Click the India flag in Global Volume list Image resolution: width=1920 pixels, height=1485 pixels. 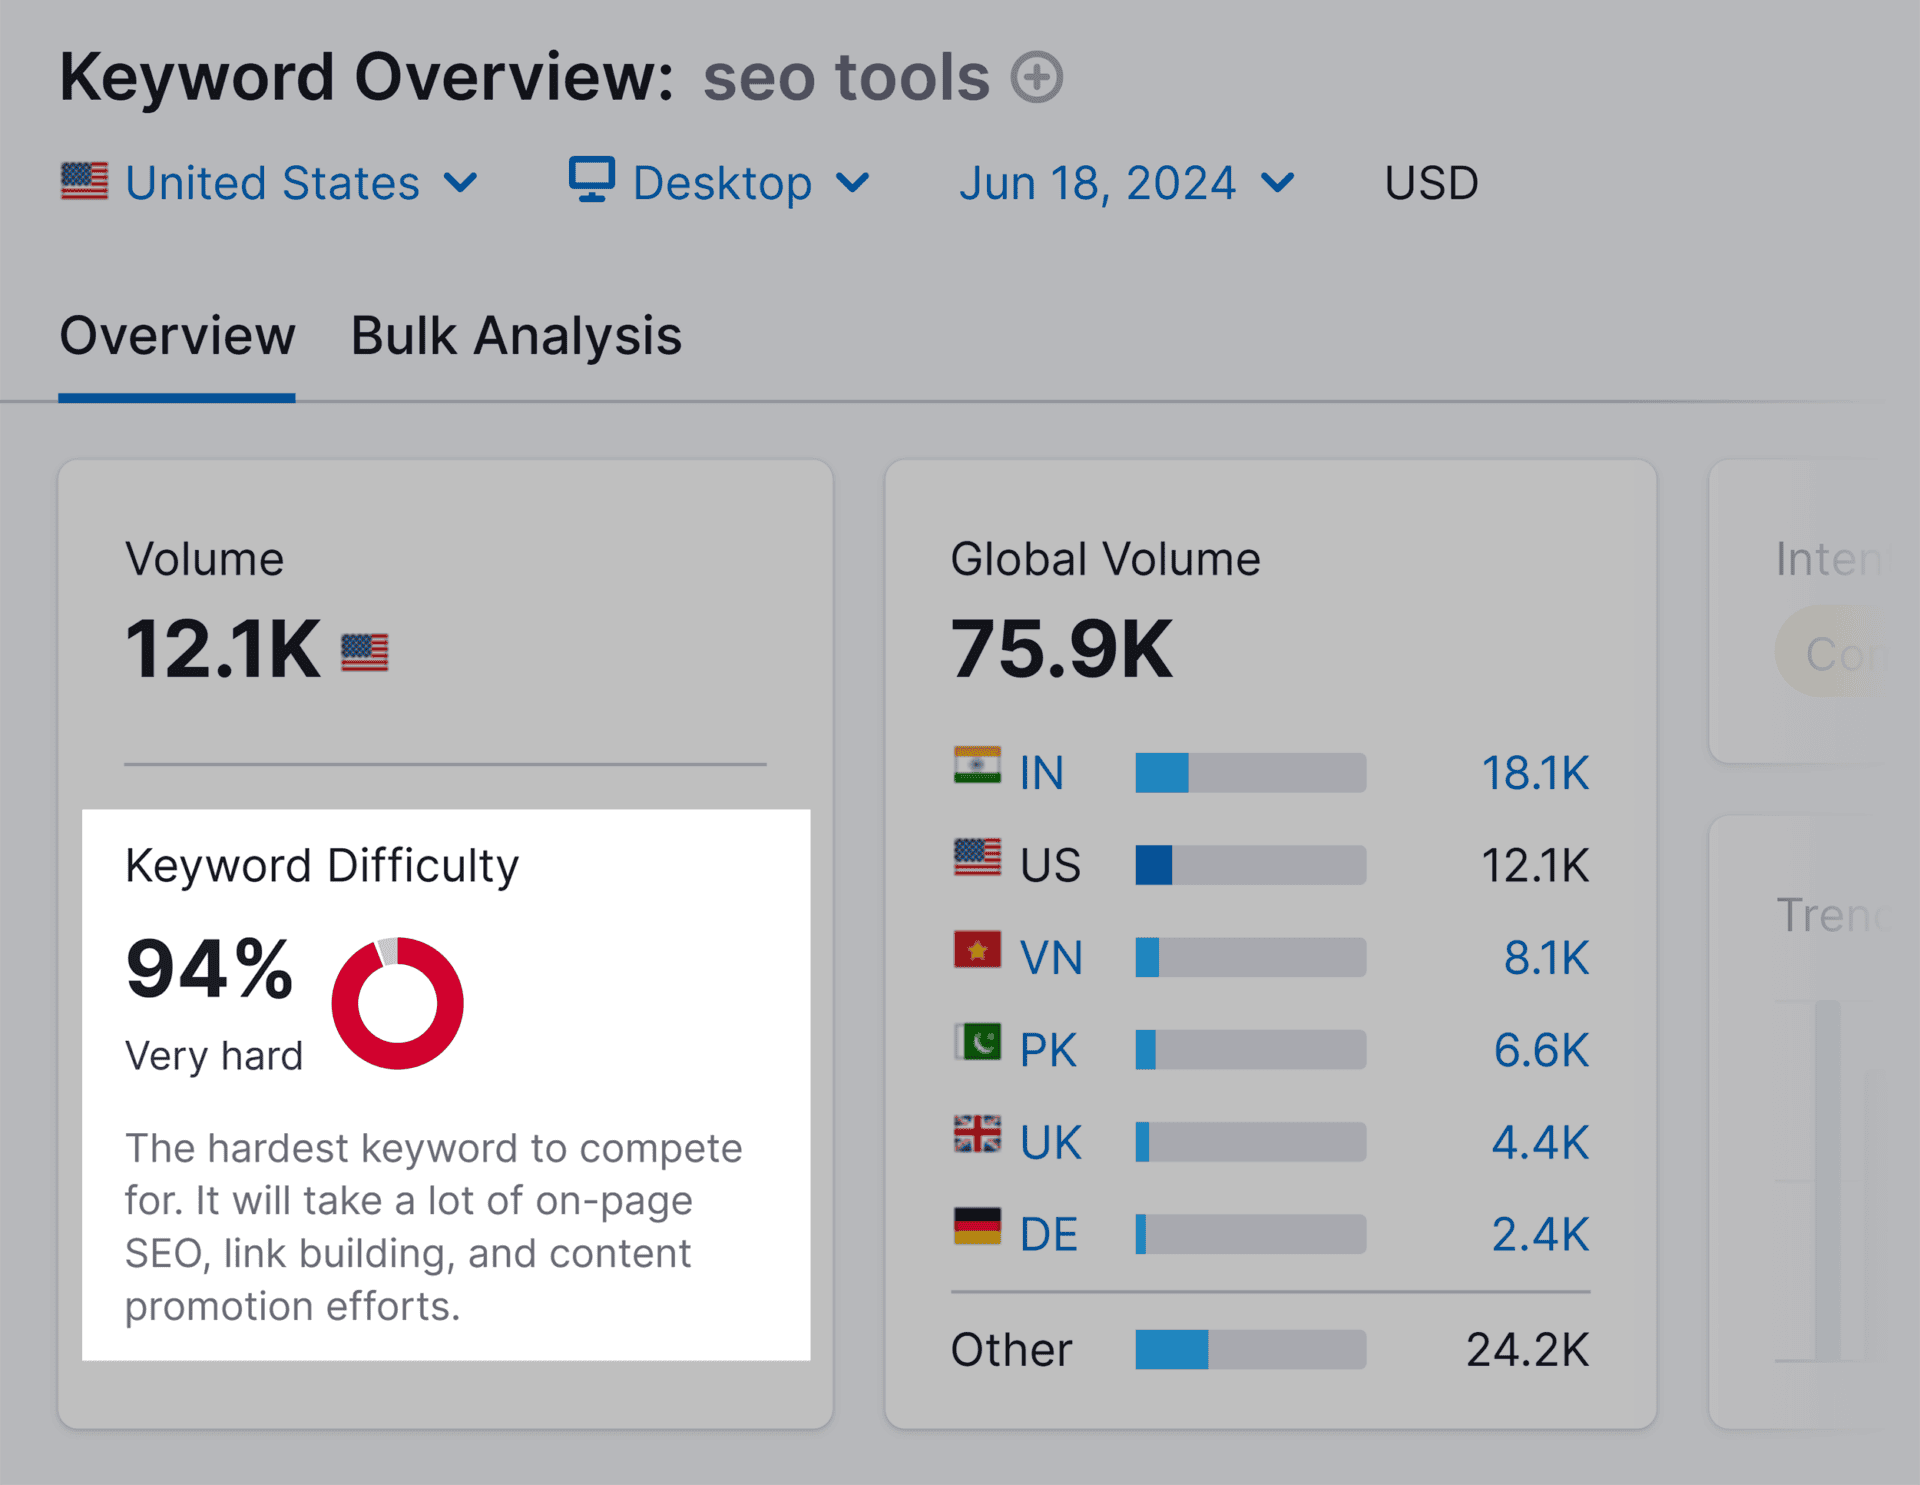977,770
